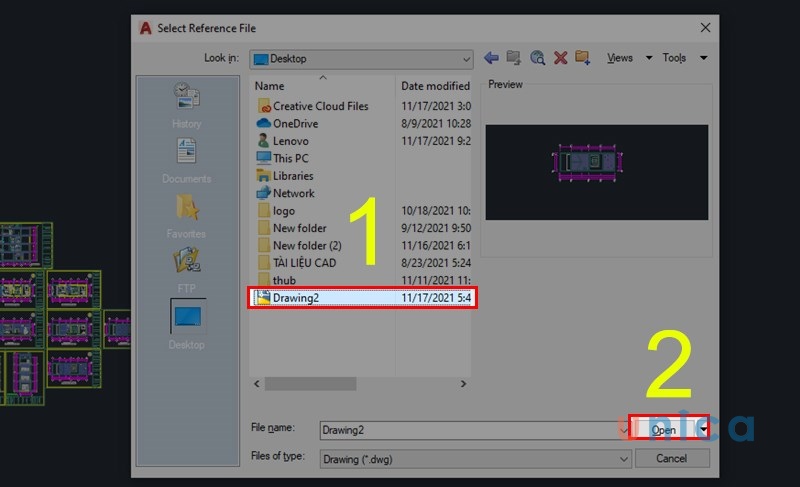Click horizontal scrollbar left arrow
This screenshot has height=487, width=800.
click(x=257, y=383)
